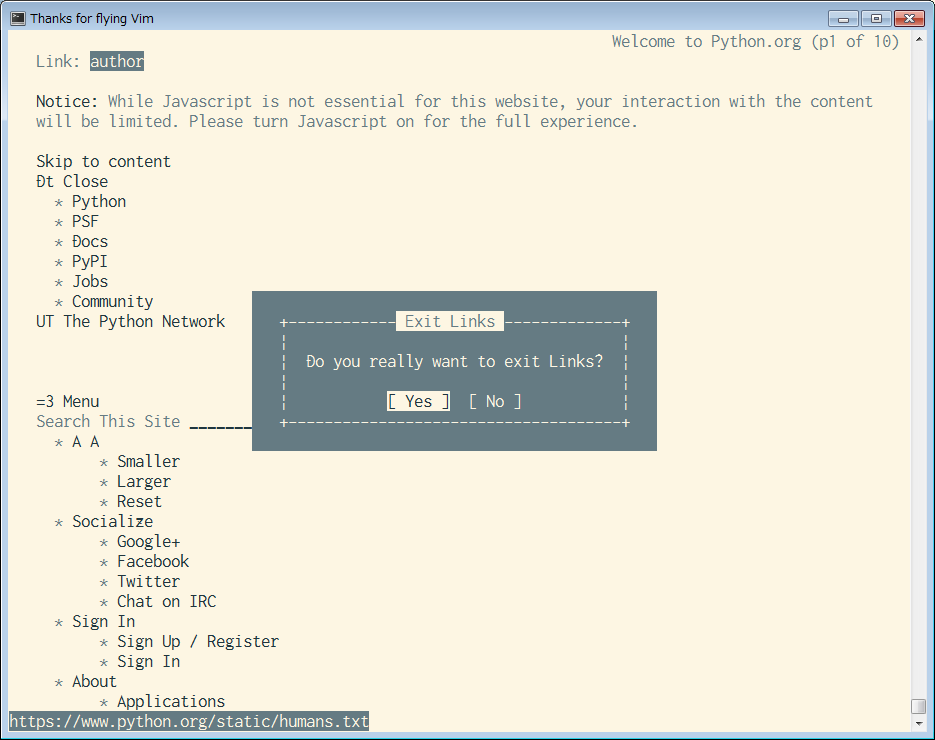935x740 pixels.
Task: Click the 'Thanks for flying Vim' title text
Action: [x=92, y=18]
